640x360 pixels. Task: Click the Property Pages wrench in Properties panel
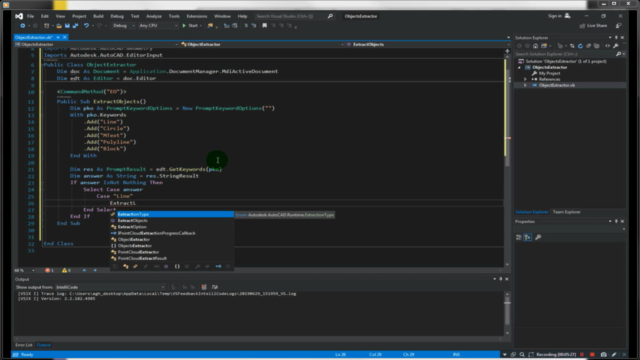click(538, 237)
